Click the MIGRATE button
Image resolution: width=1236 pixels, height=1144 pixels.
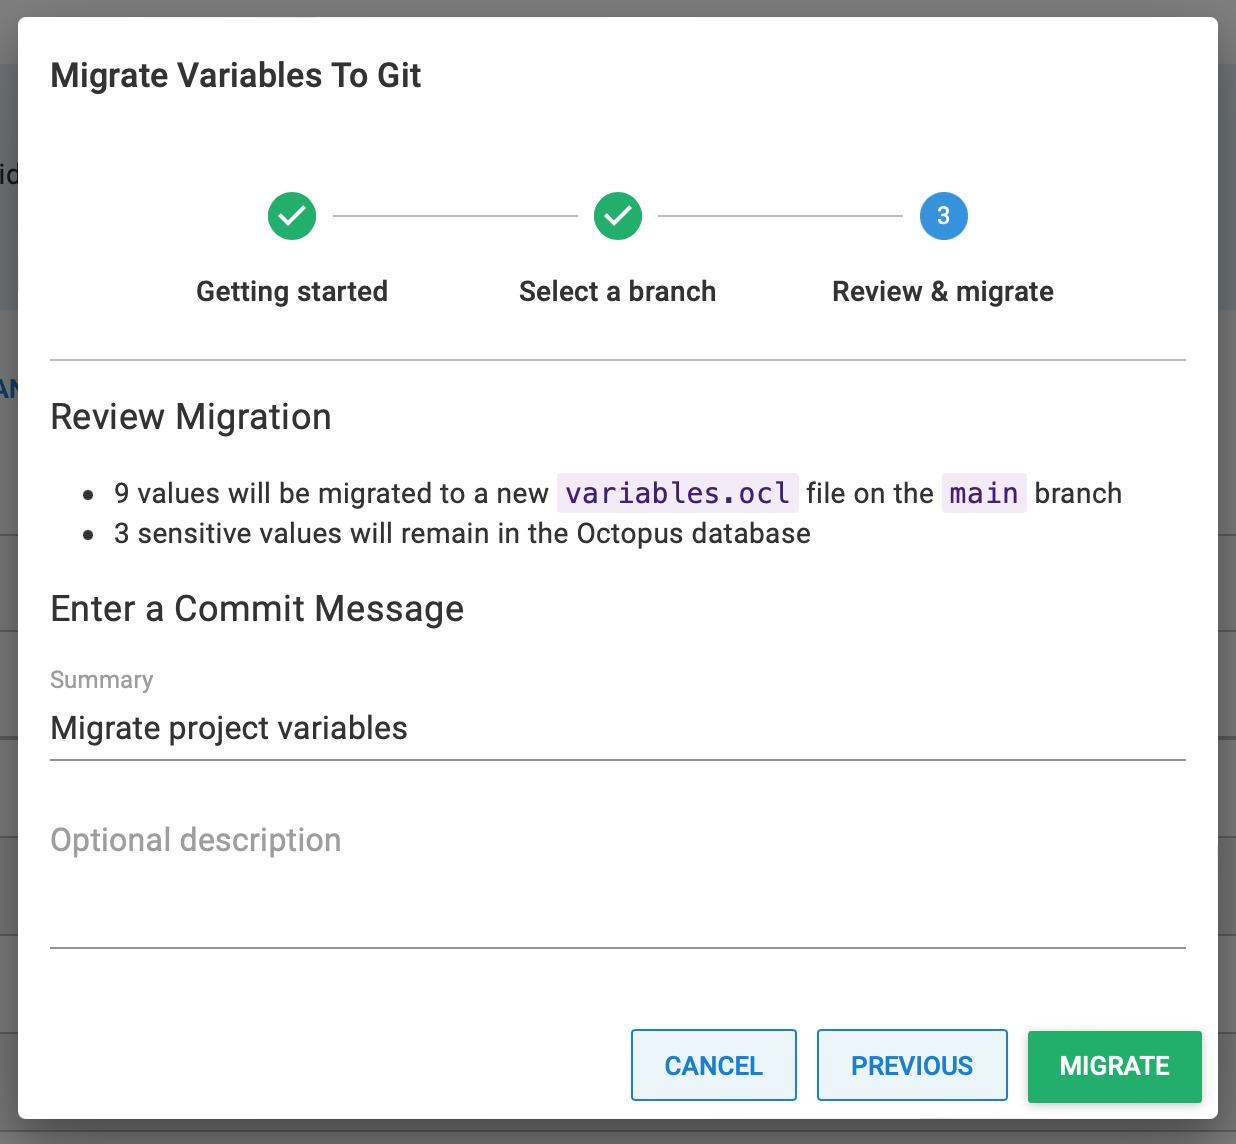click(x=1114, y=1066)
